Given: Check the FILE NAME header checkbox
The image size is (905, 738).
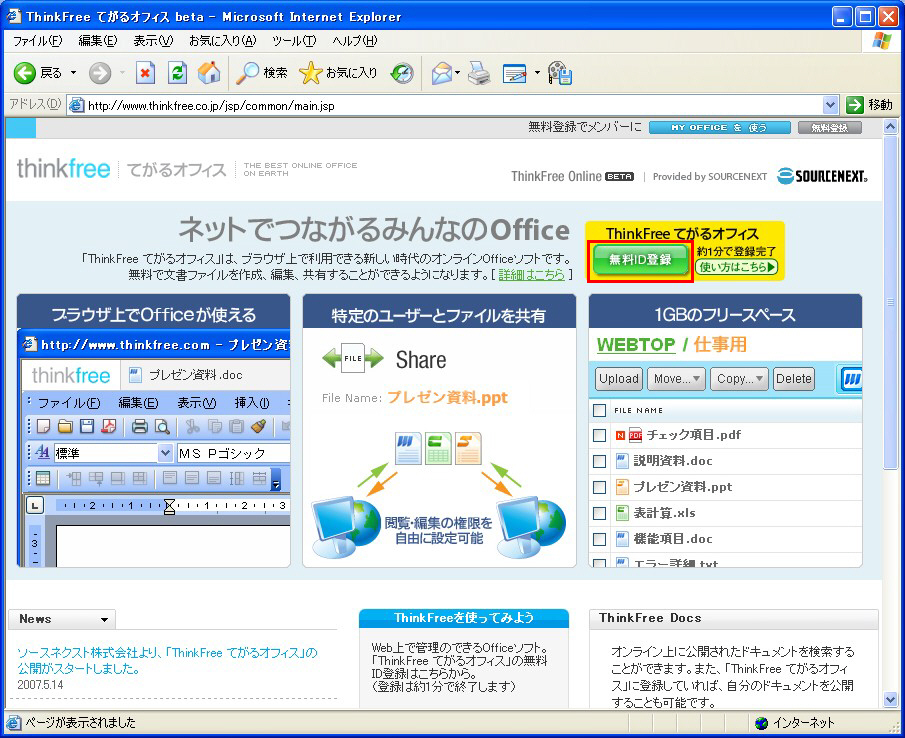Looking at the screenshot, I should (600, 410).
